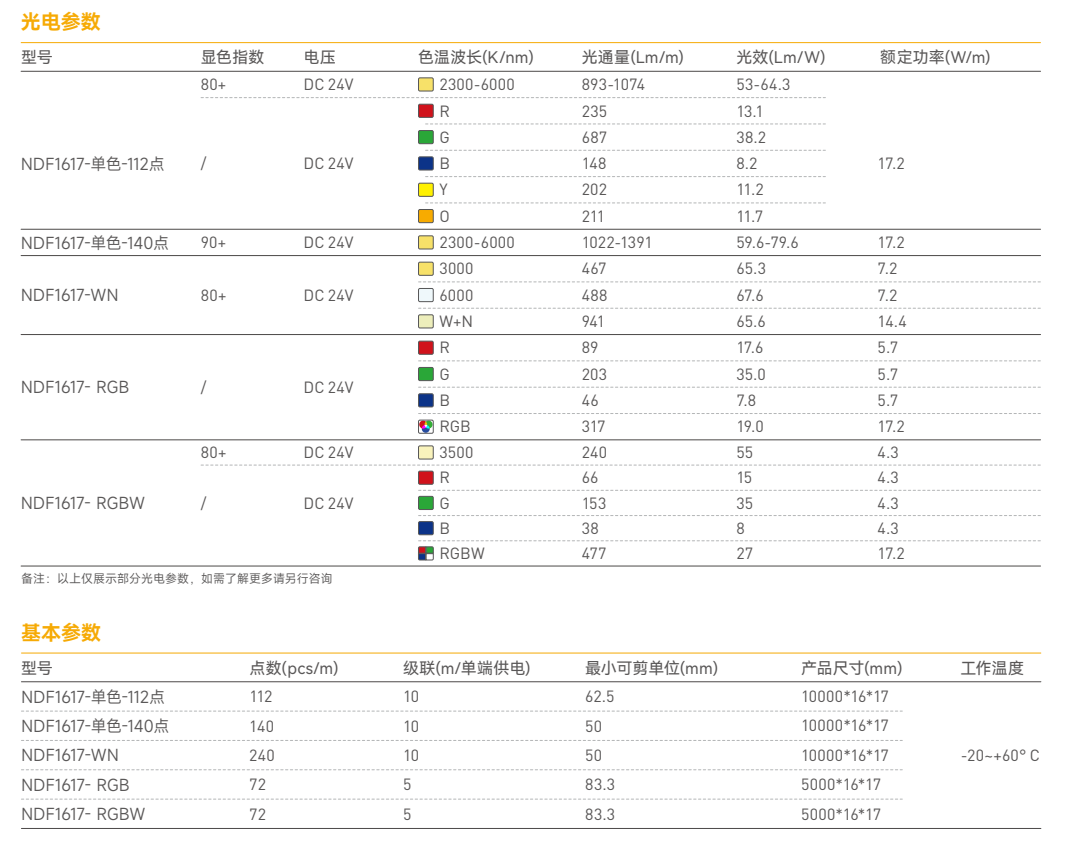Click the 额定功率(W/m) column header
The image size is (1075, 847).
coord(934,57)
